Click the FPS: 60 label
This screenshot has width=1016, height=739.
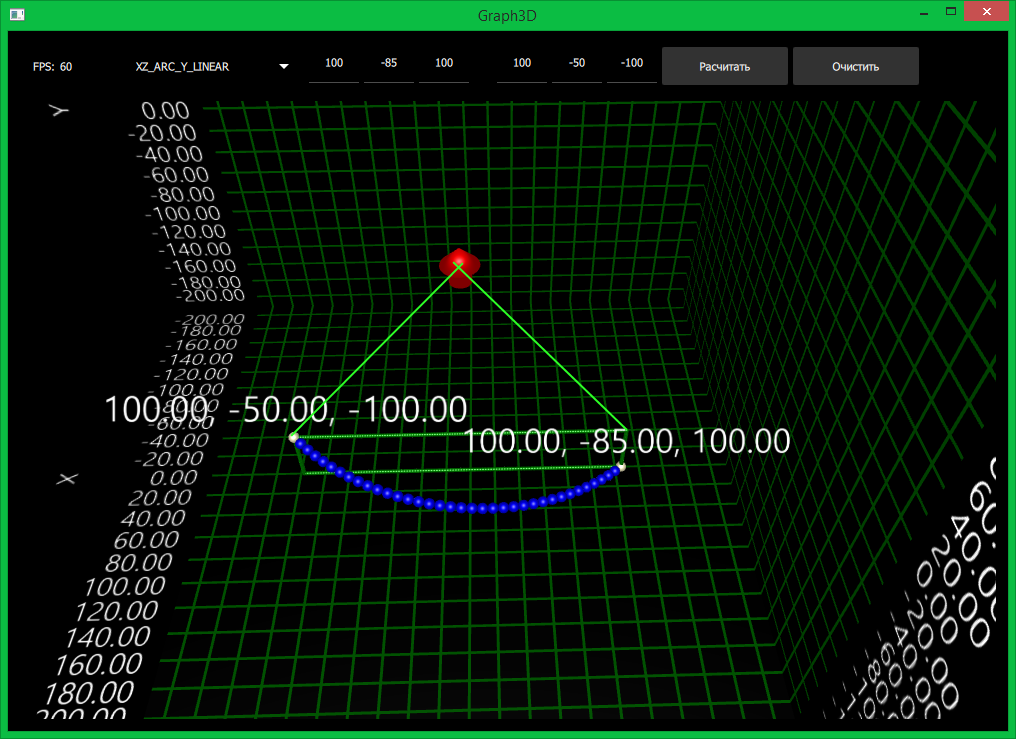(x=52, y=67)
